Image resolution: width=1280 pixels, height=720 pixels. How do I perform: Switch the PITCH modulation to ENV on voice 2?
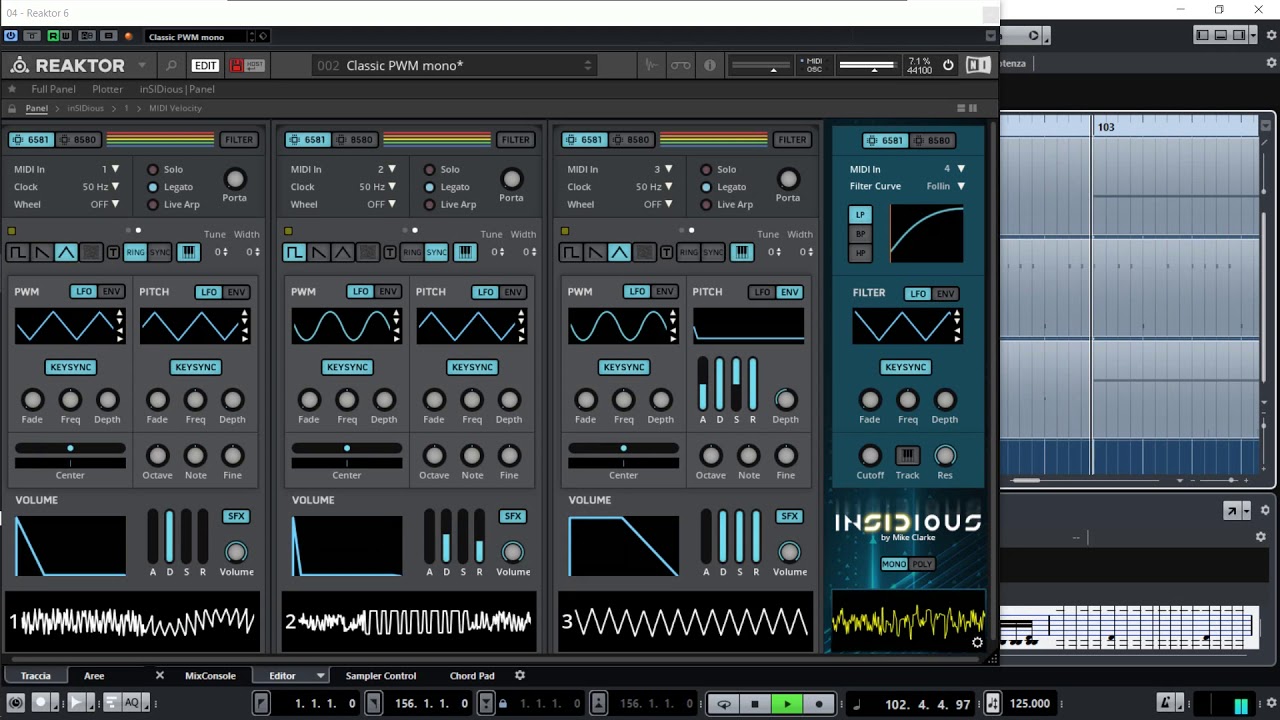tap(513, 292)
